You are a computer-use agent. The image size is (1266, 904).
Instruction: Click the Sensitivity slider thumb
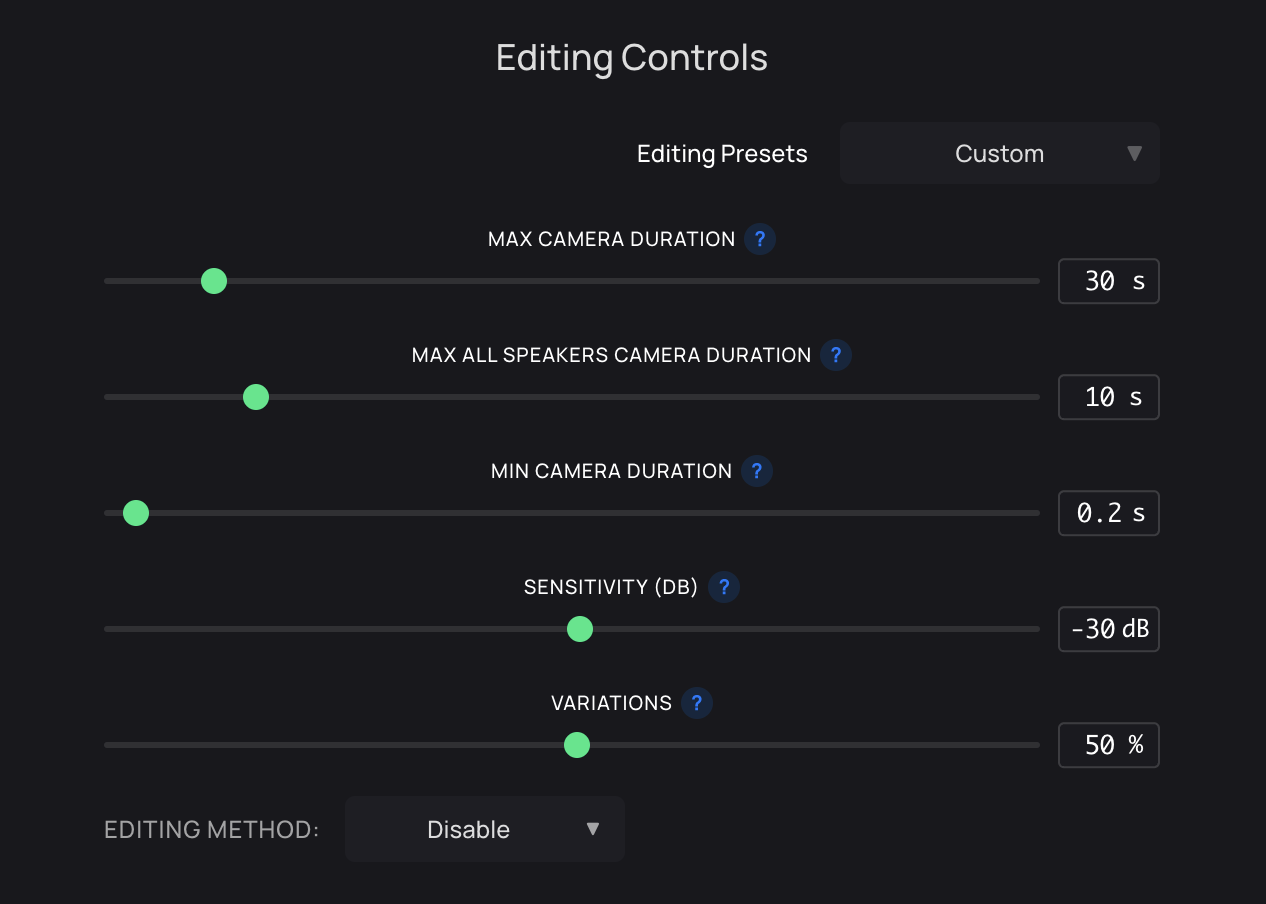579,629
